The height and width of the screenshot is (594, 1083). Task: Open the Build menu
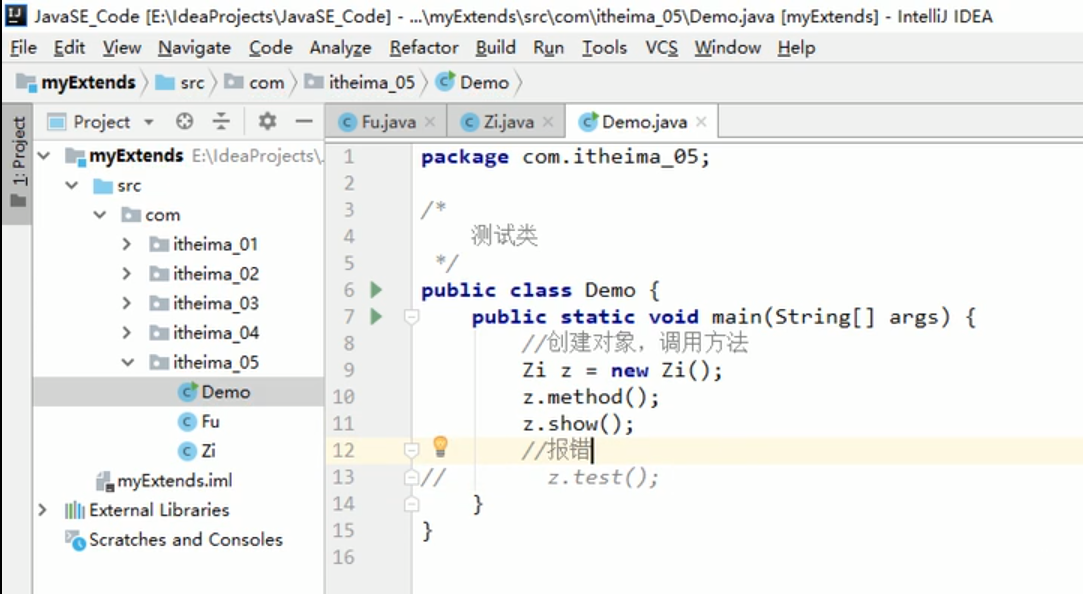click(x=495, y=48)
